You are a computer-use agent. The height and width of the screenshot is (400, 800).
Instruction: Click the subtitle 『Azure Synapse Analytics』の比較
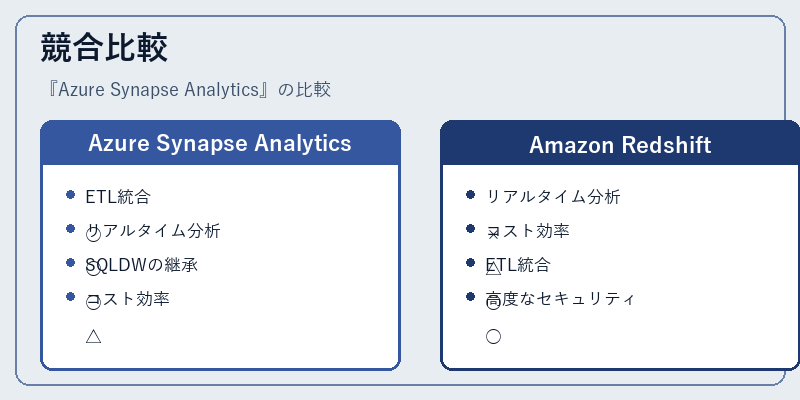187,90
